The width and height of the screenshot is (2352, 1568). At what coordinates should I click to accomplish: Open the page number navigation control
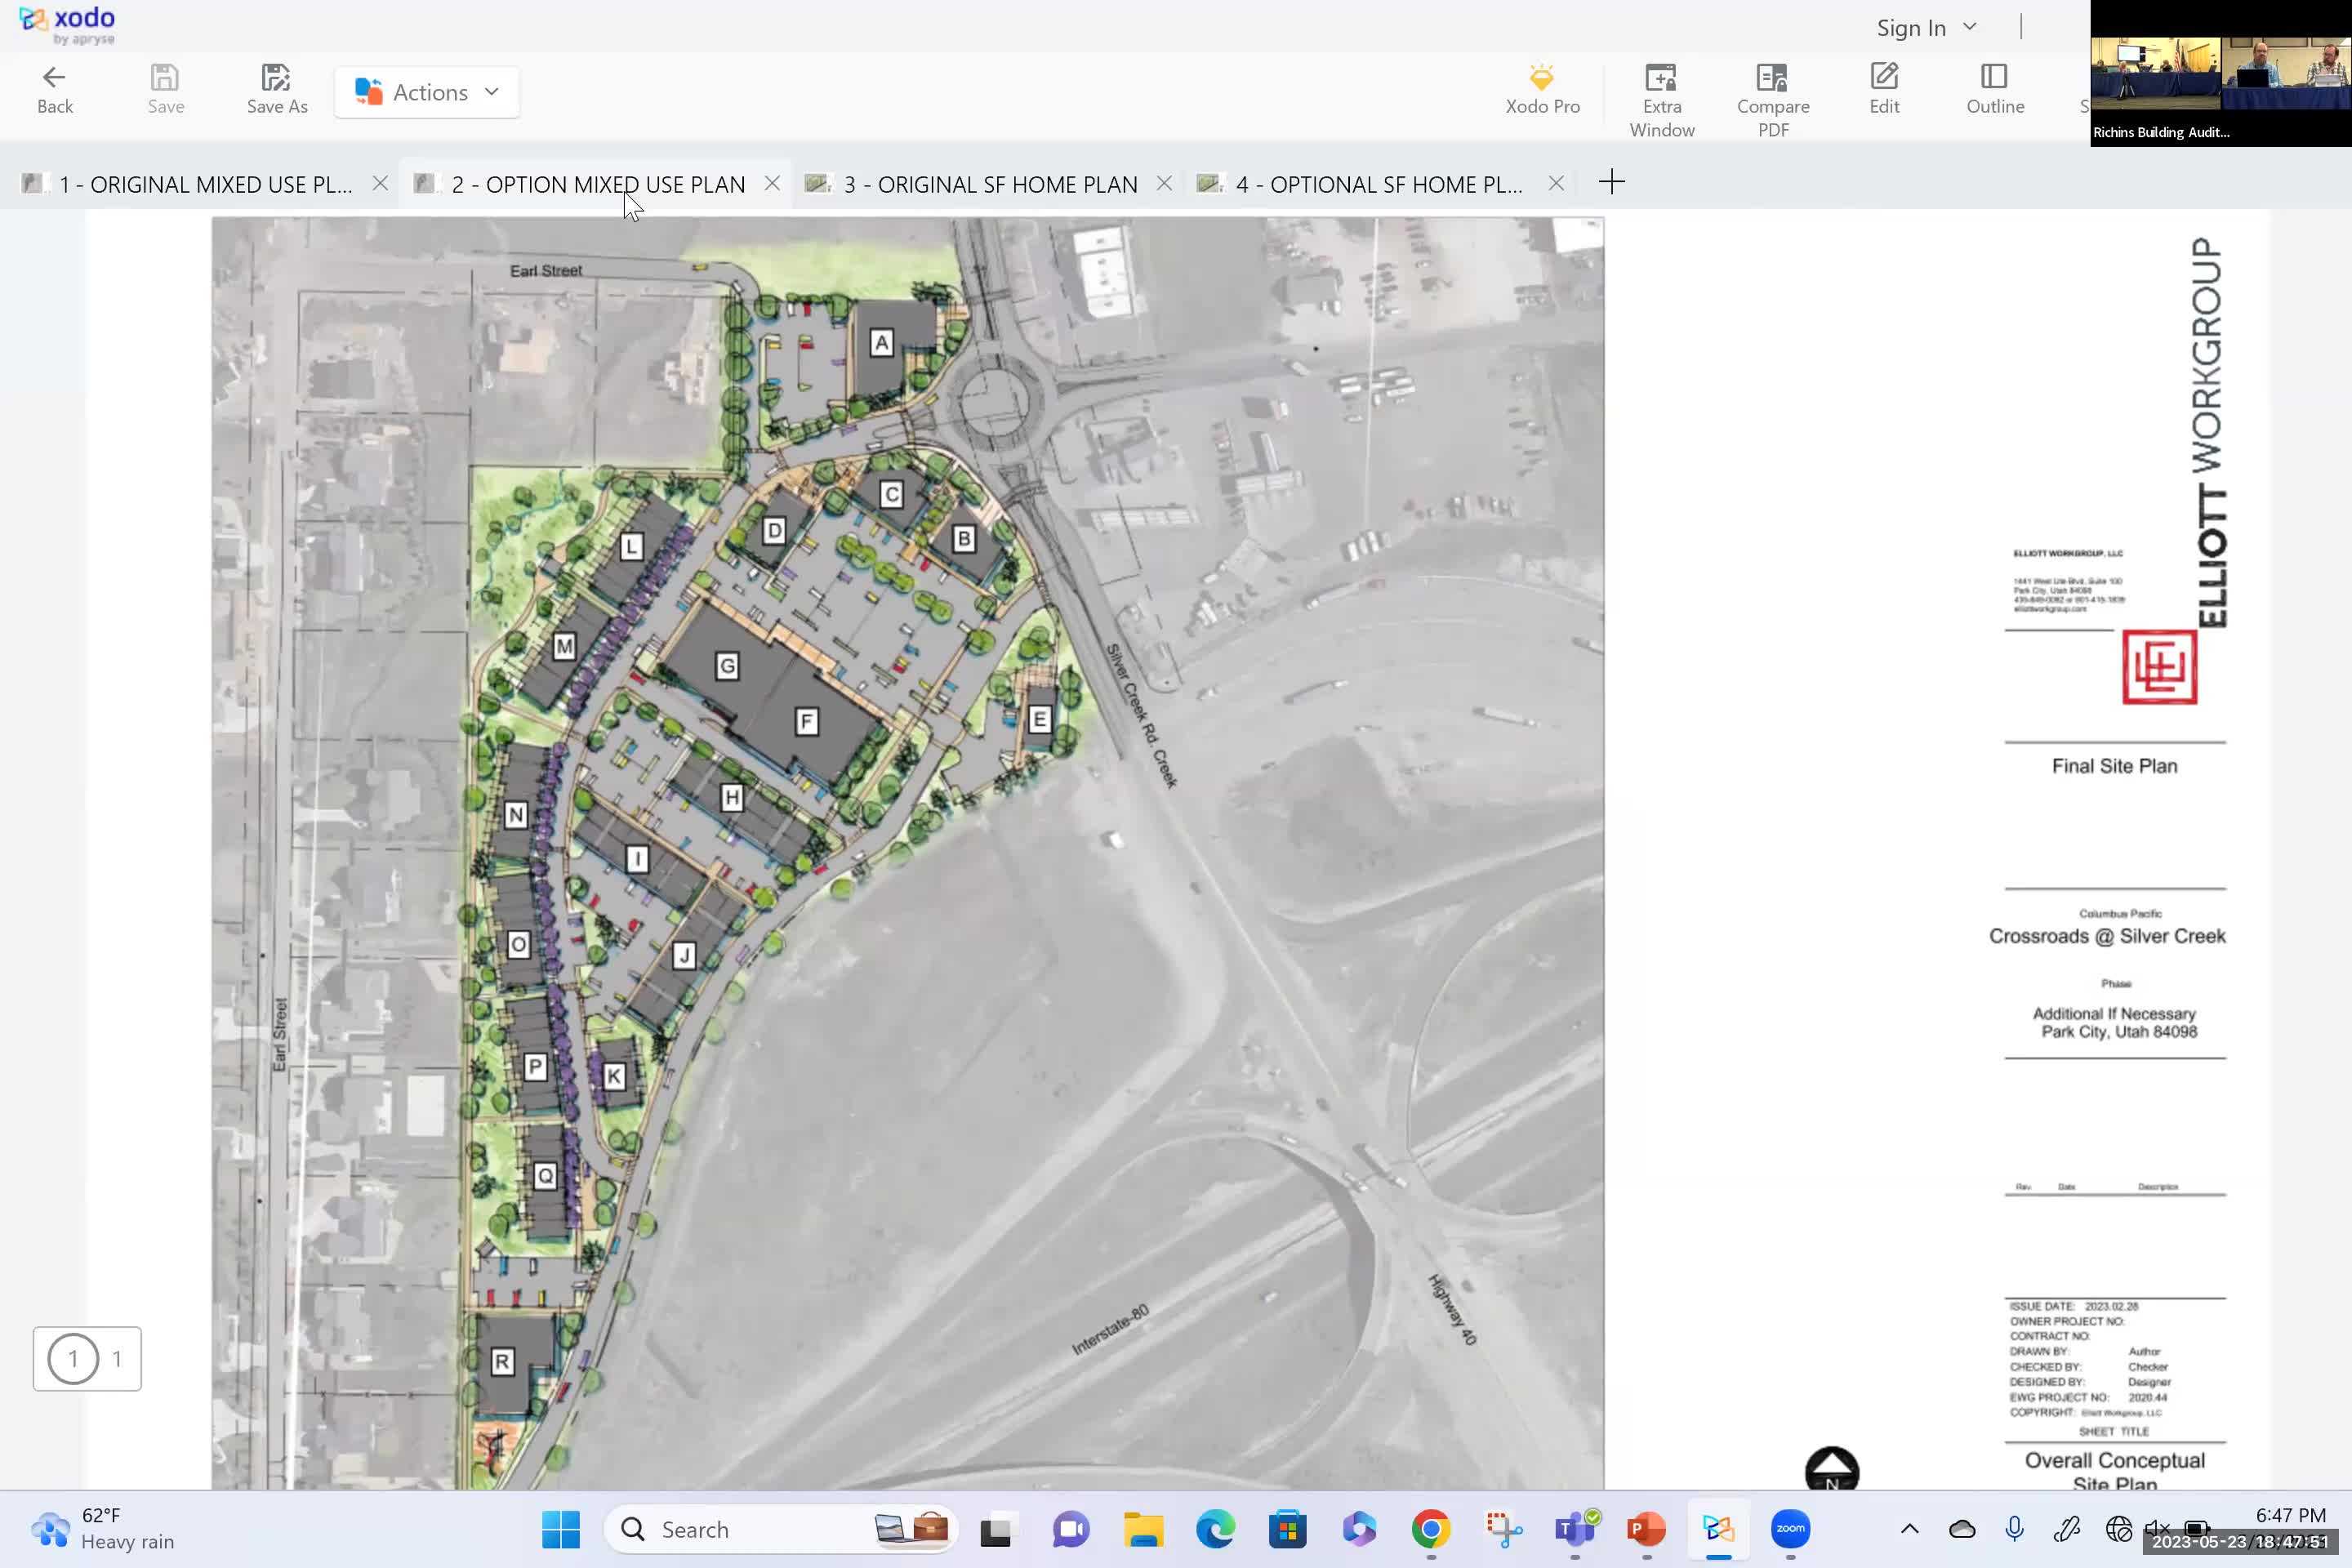87,1358
